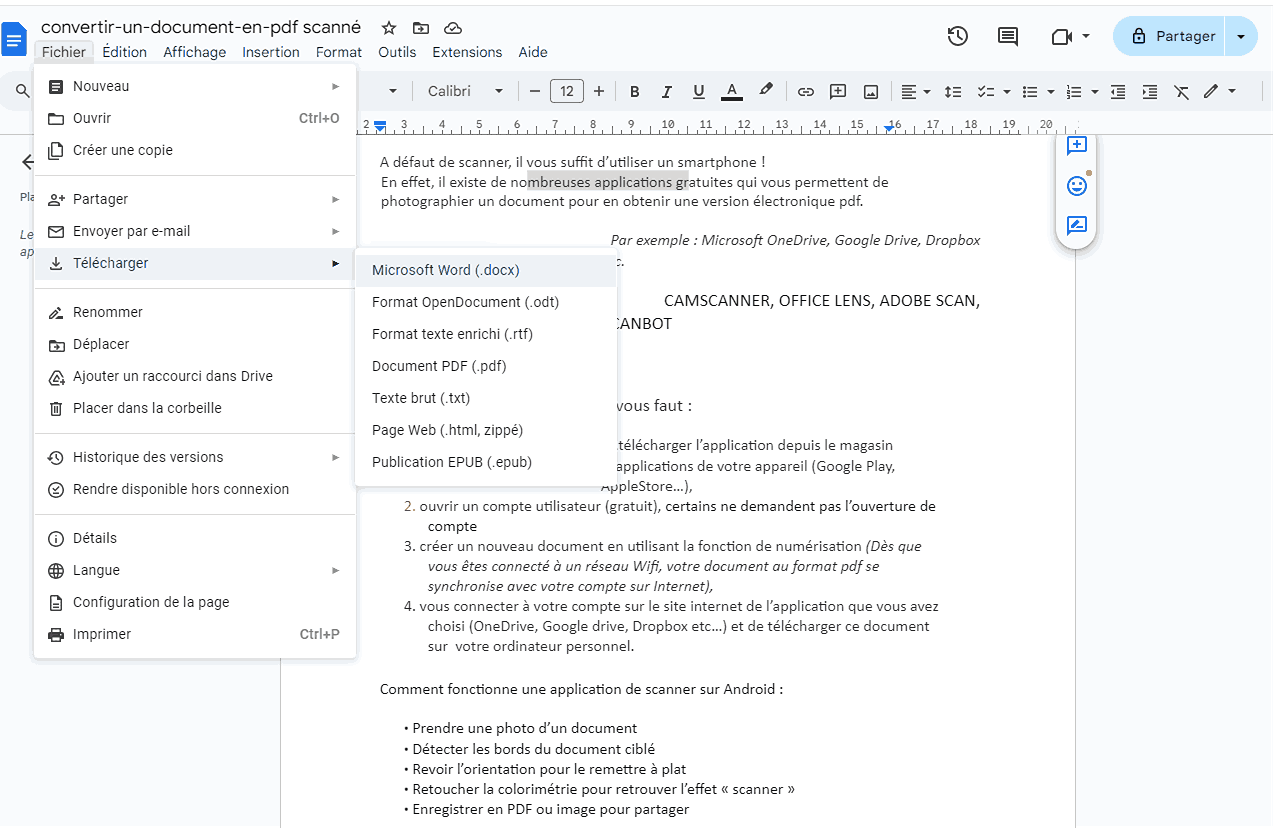Click the Google Docs home icon
Viewport: 1274px width, 830px height.
[14, 39]
